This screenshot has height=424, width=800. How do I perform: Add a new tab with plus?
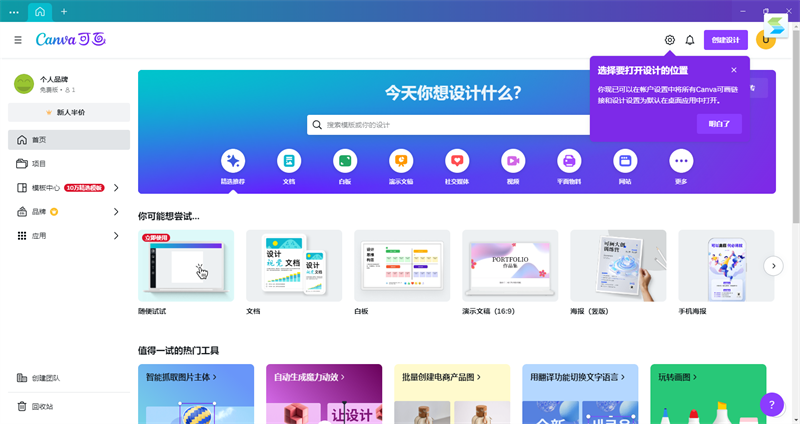64,11
